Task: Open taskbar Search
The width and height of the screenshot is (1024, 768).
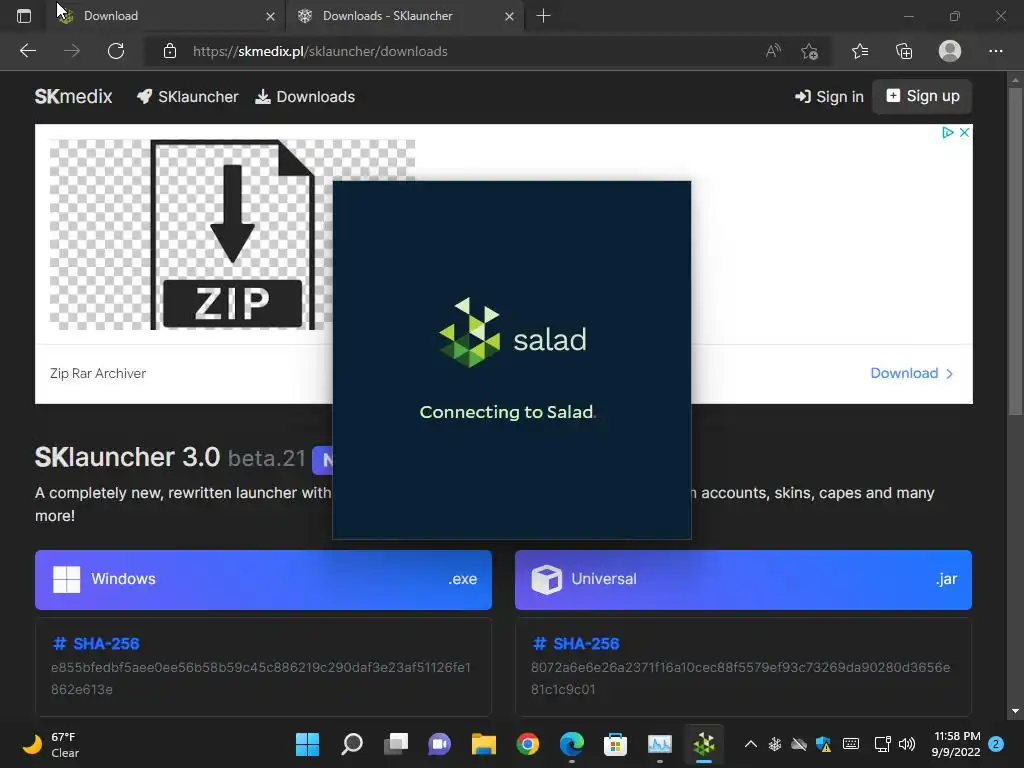Action: coord(351,744)
